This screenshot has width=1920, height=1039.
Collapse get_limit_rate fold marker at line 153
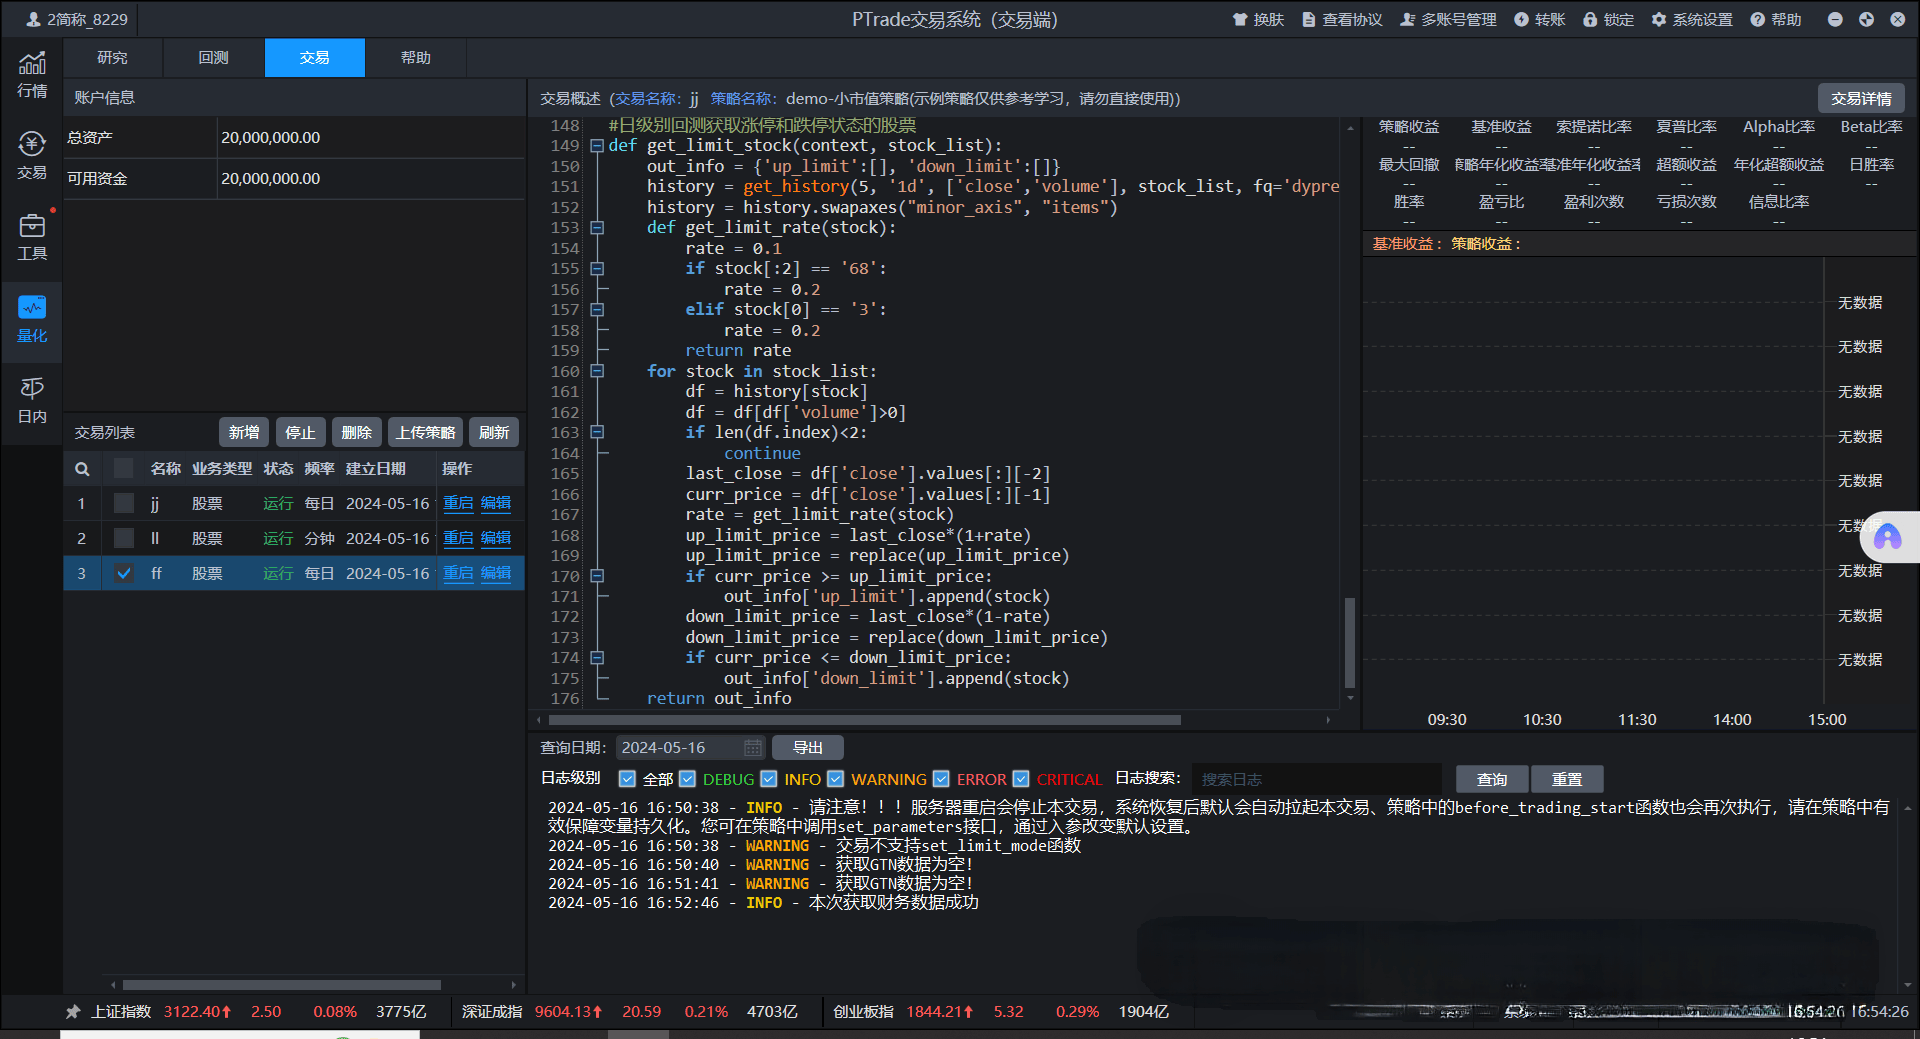pyautogui.click(x=597, y=228)
